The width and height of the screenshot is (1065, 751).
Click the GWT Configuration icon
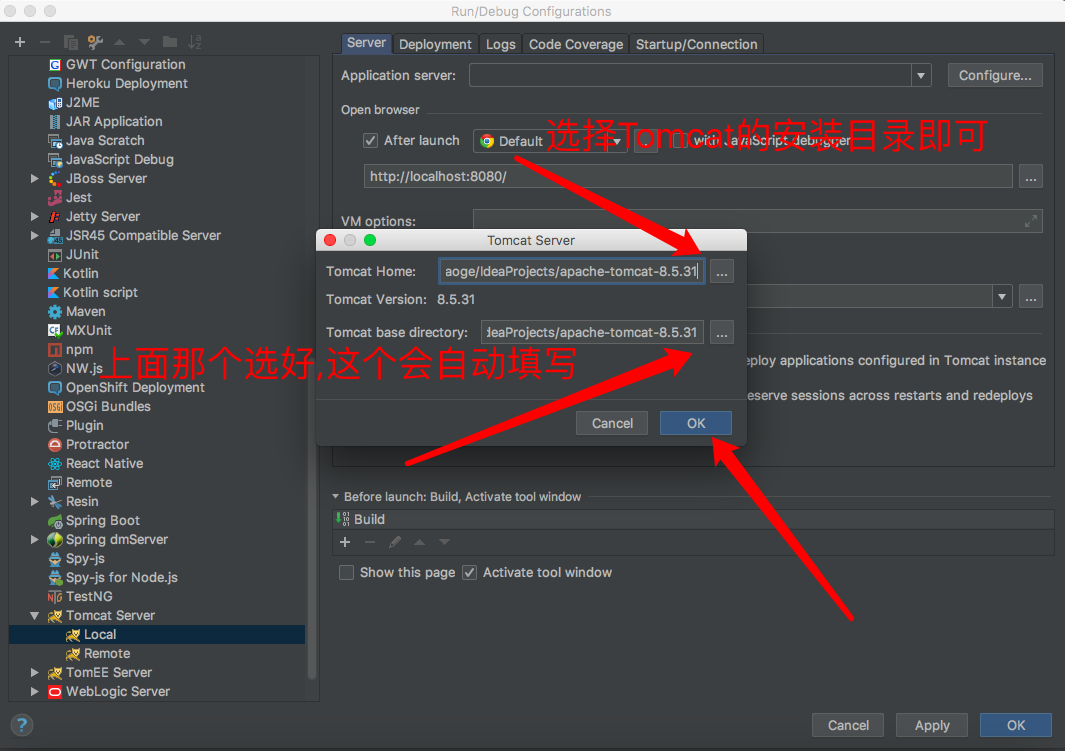55,65
